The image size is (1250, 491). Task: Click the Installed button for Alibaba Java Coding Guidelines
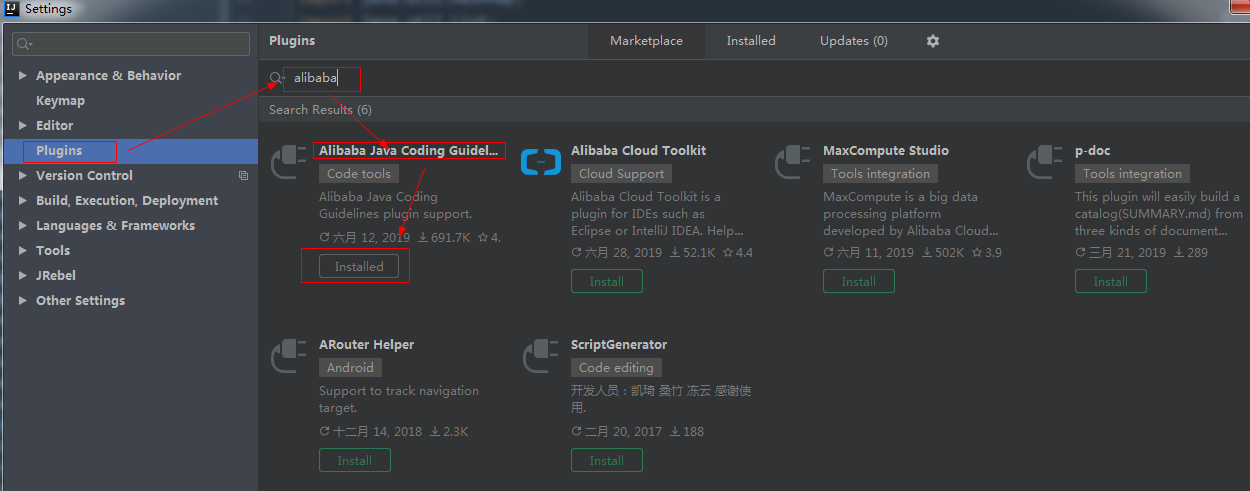(x=359, y=267)
